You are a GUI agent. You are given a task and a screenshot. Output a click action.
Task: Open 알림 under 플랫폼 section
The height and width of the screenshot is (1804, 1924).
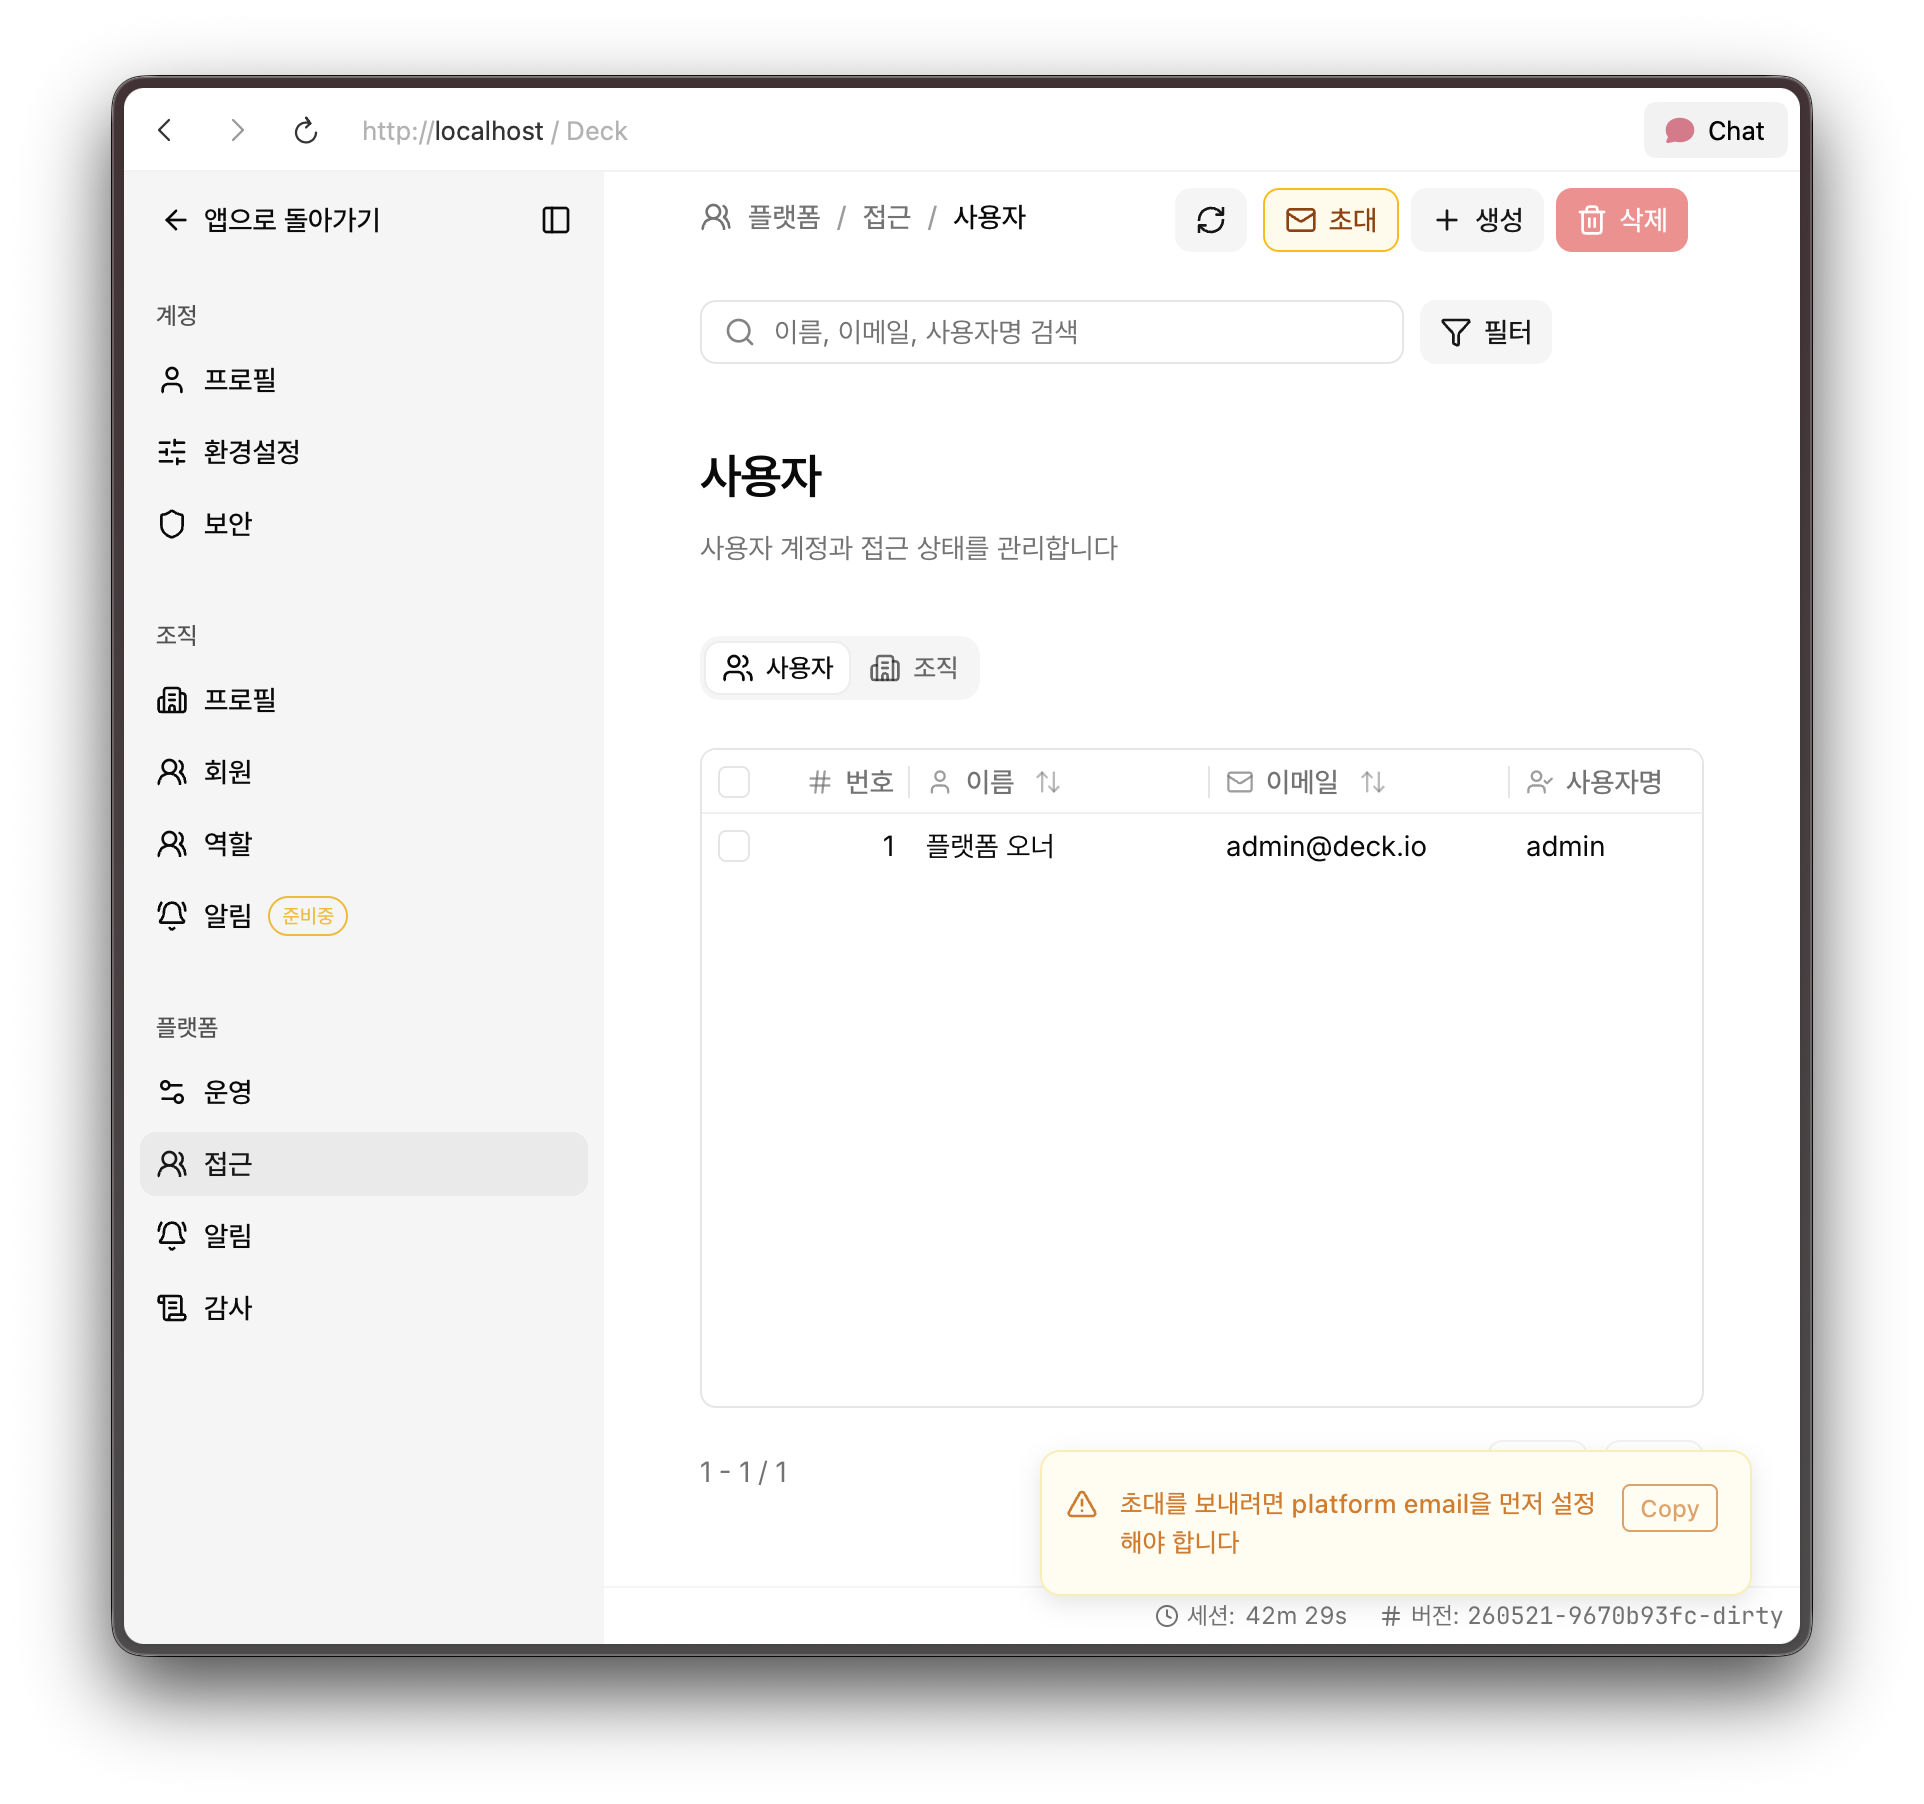pos(364,1236)
